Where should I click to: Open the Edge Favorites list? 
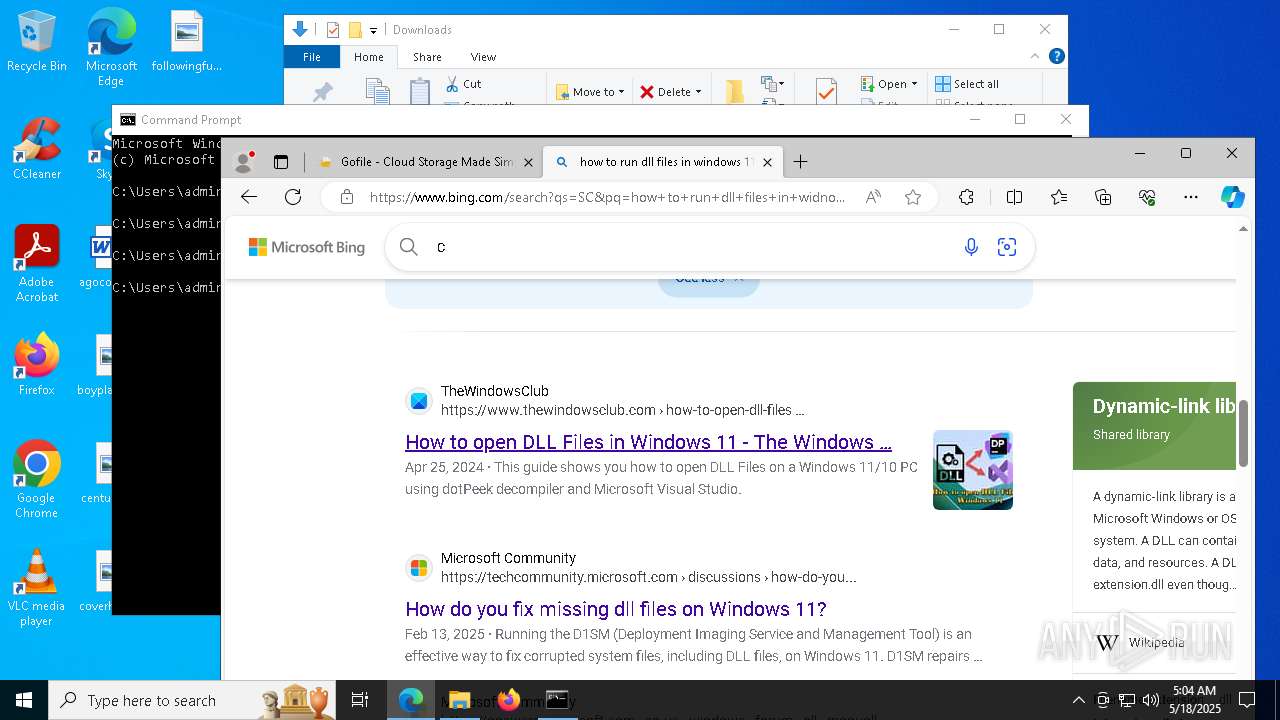click(x=1059, y=197)
